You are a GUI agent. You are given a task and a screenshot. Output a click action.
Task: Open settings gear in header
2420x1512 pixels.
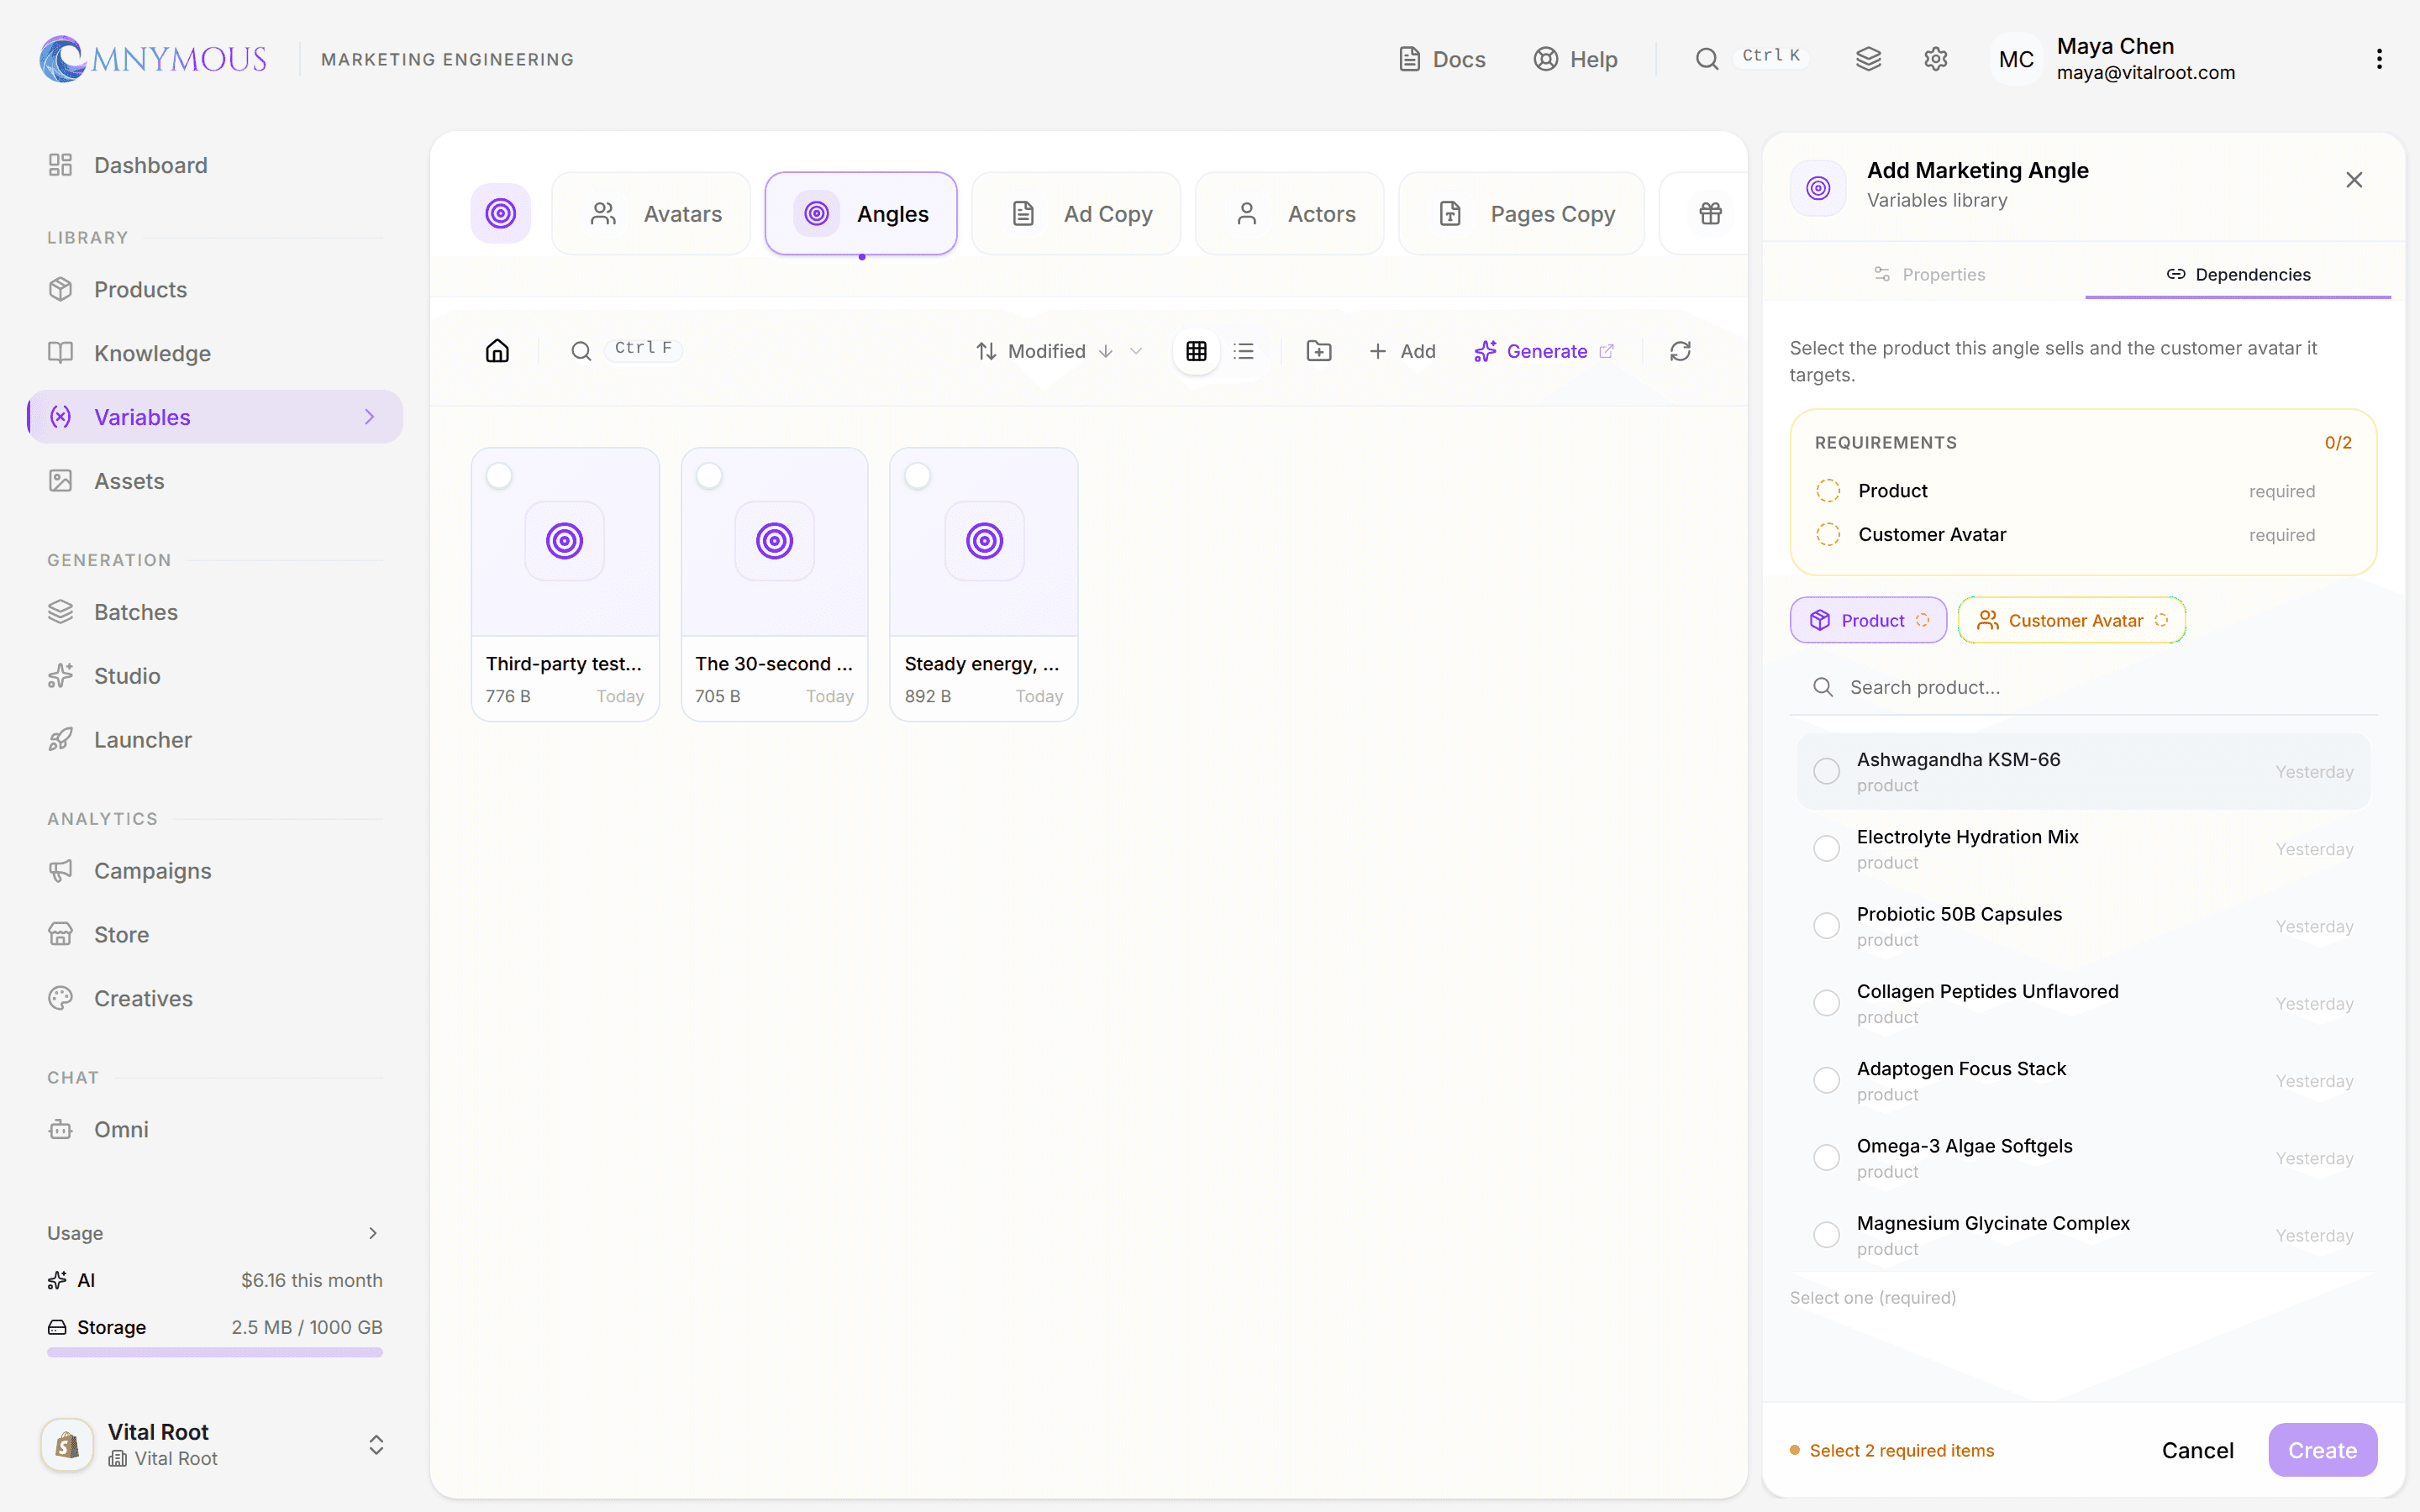pyautogui.click(x=1936, y=59)
